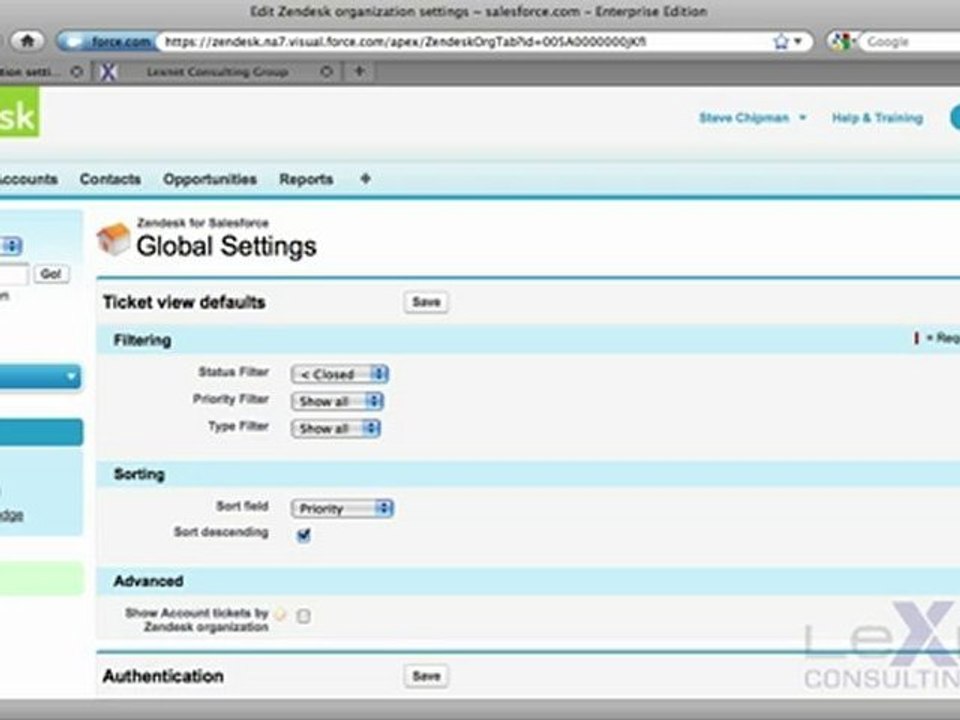
Task: Click the help icon beside Show Account tickets
Action: pyautogui.click(x=281, y=613)
